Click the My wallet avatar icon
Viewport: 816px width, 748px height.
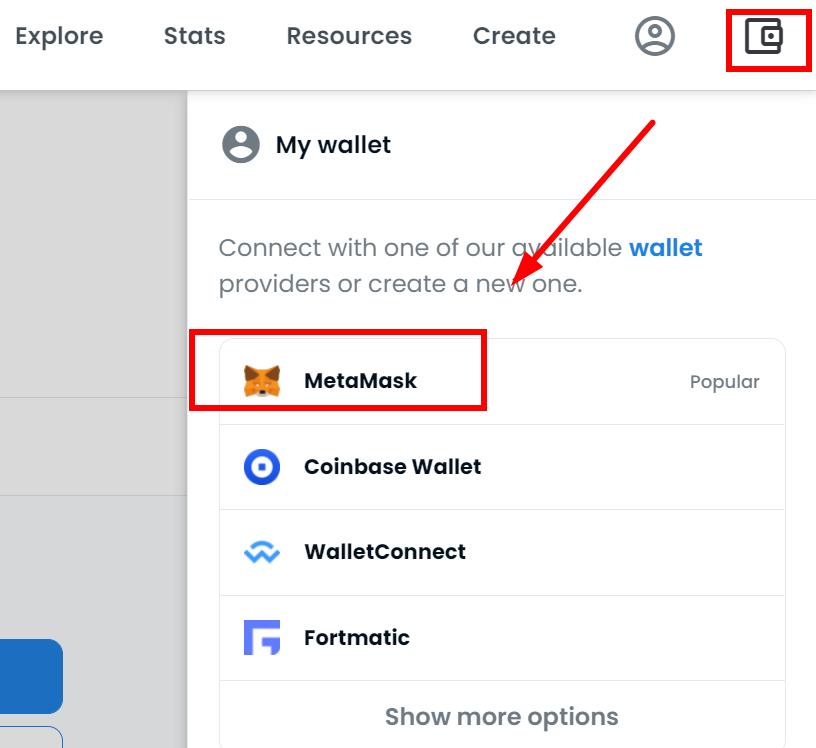240,144
